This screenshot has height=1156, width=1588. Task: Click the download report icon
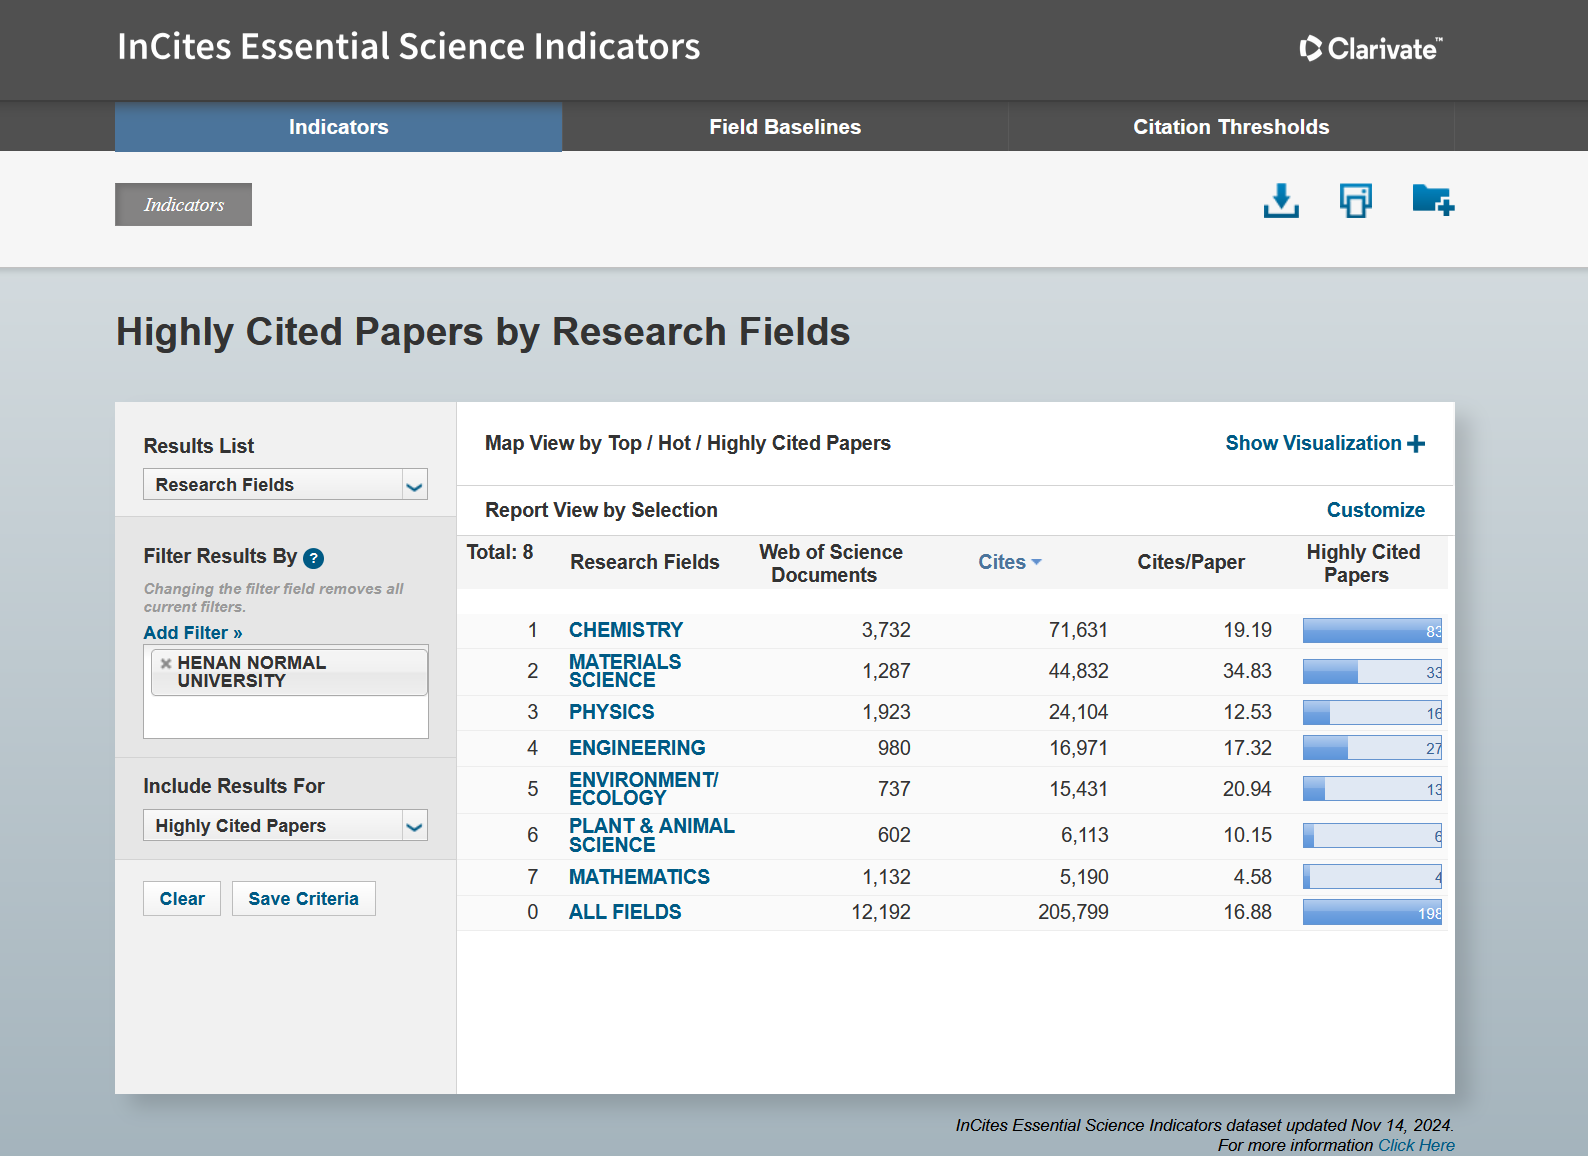pos(1280,201)
